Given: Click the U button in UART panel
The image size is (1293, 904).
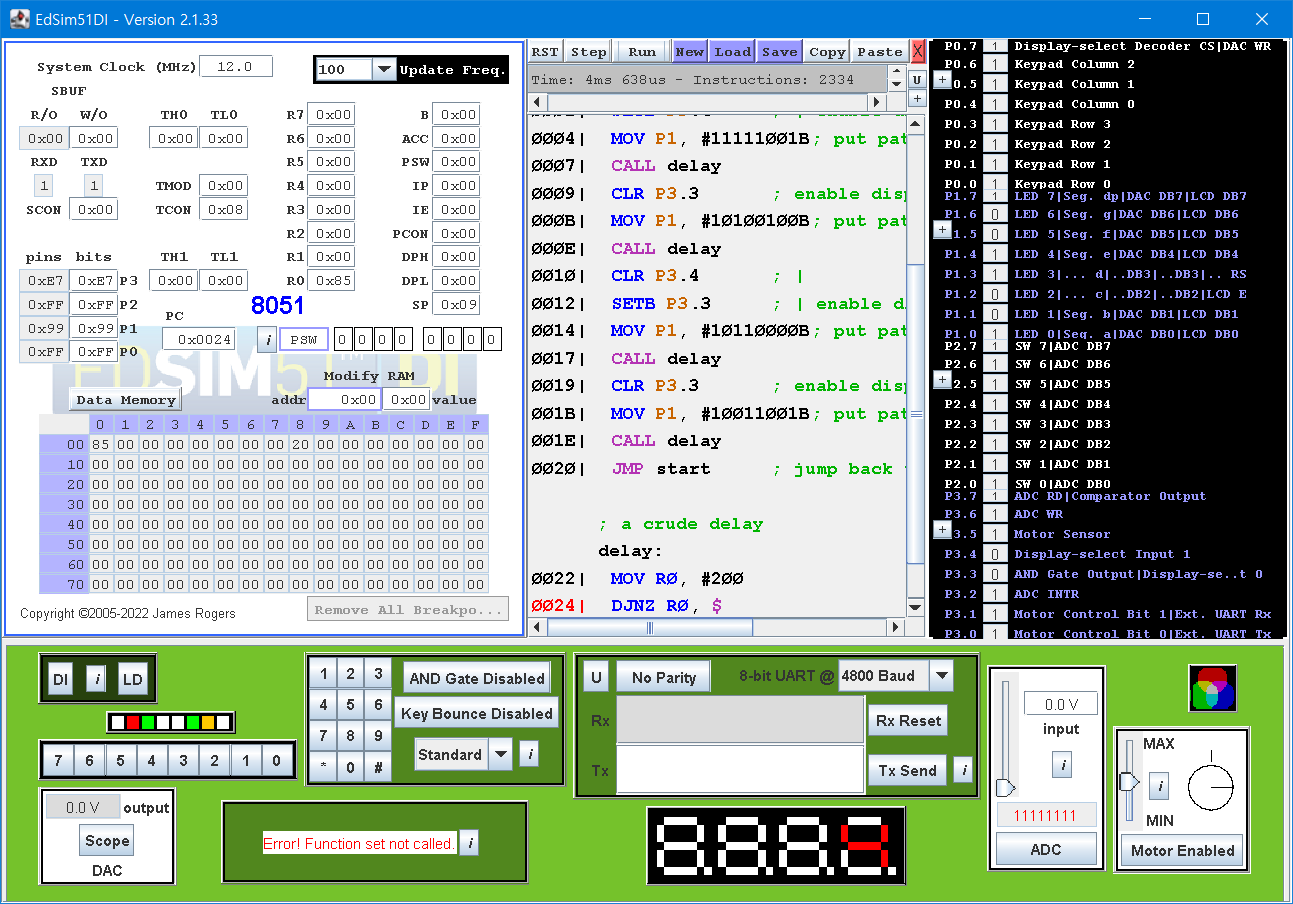Looking at the screenshot, I should pos(596,677).
